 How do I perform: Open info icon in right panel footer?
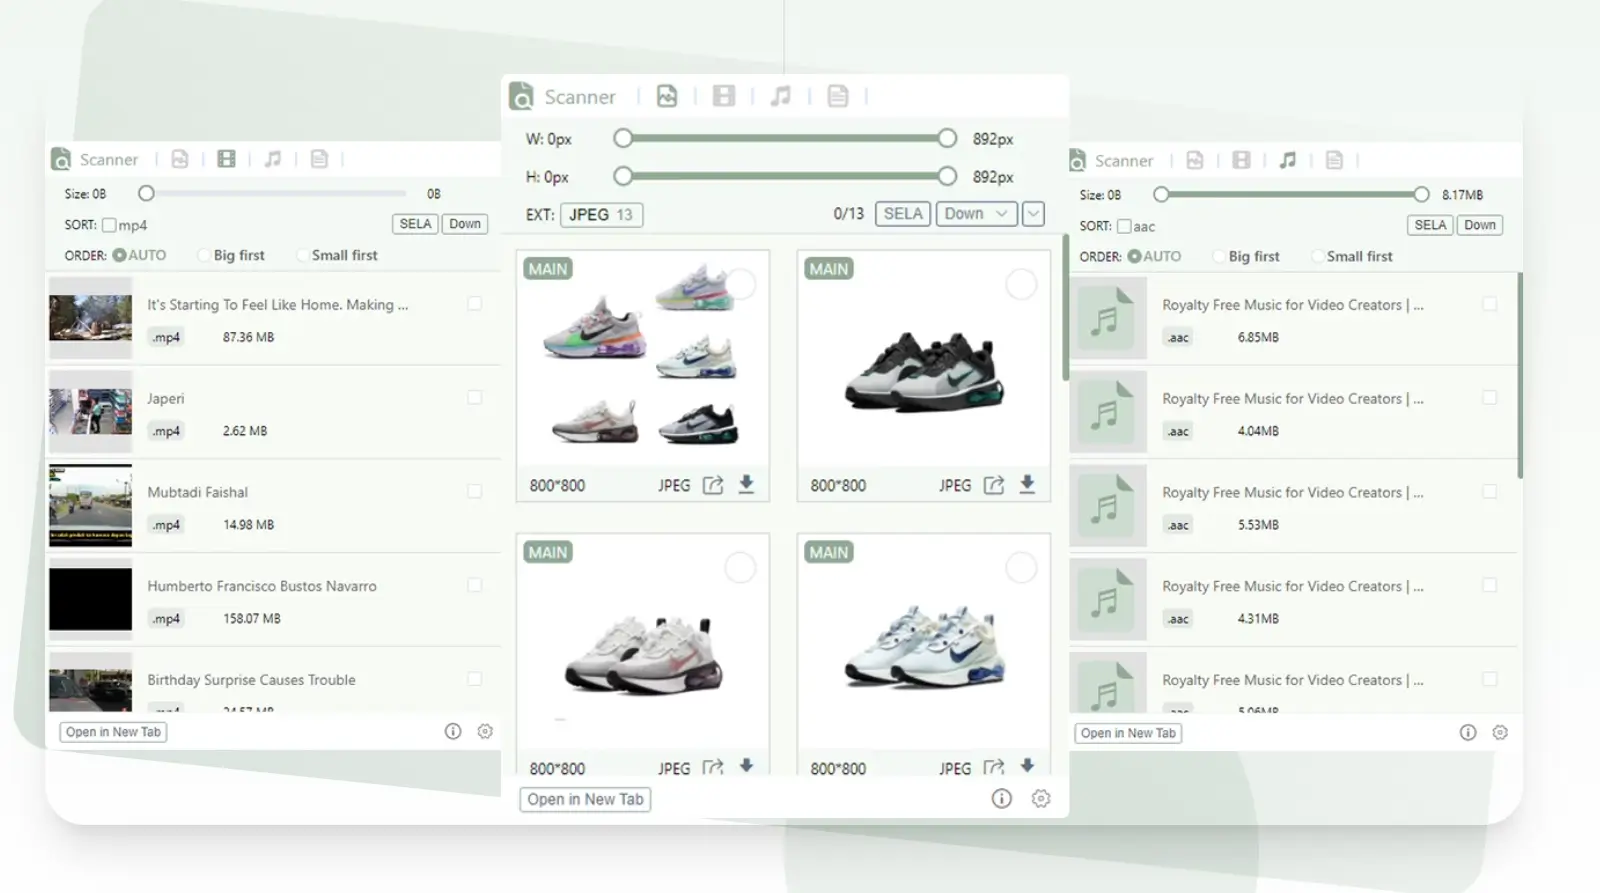(1468, 732)
